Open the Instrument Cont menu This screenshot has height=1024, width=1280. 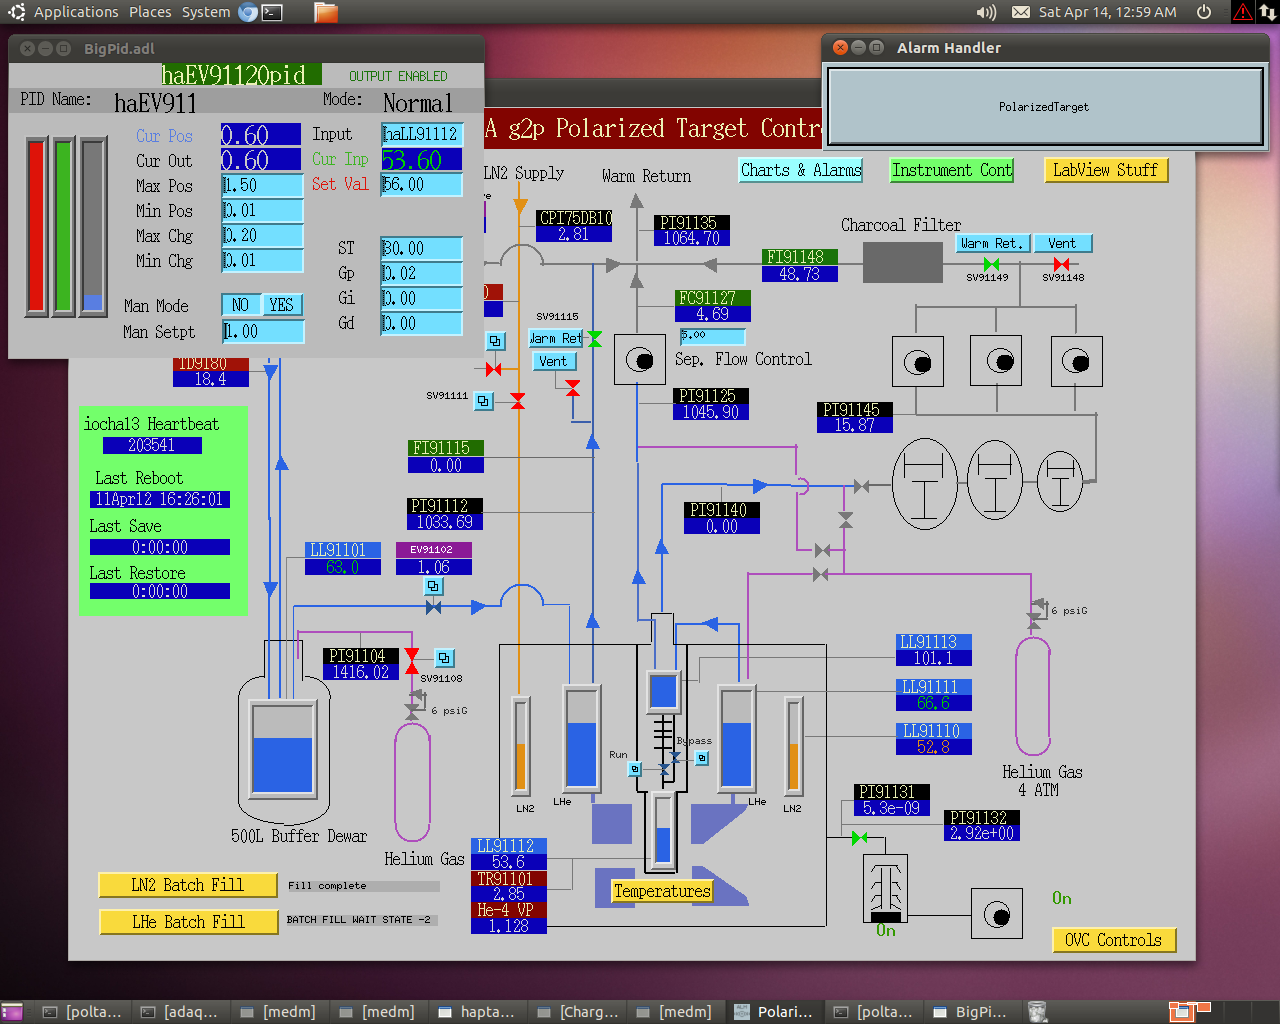tap(952, 170)
